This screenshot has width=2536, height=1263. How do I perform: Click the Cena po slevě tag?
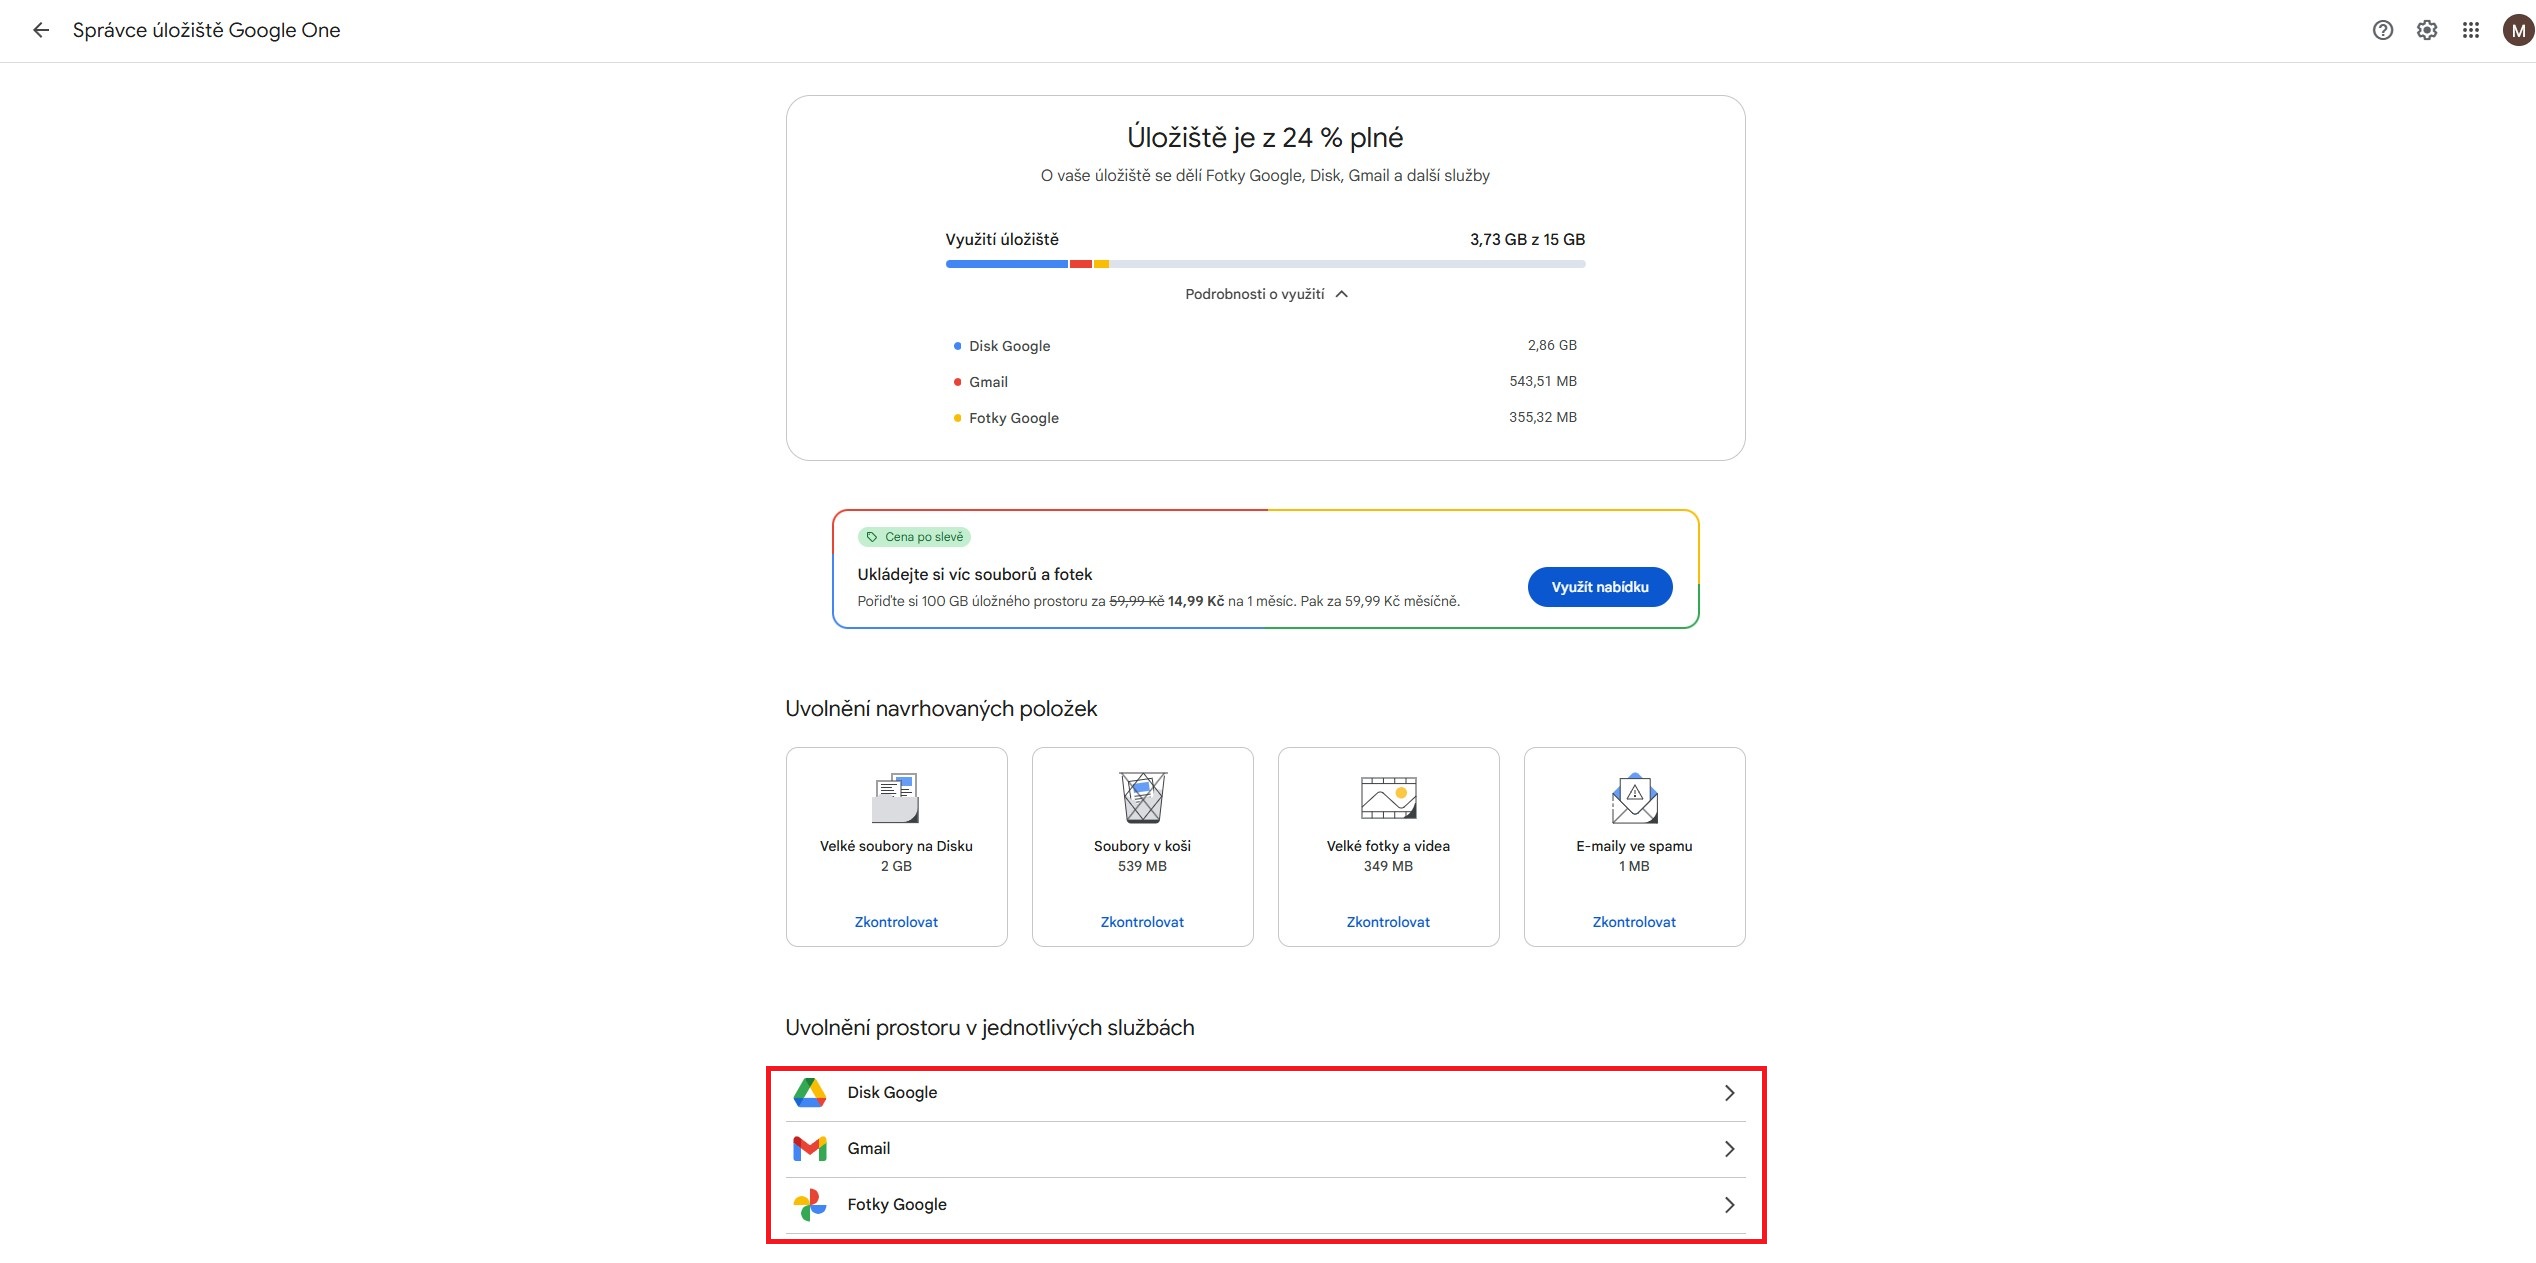[x=914, y=537]
